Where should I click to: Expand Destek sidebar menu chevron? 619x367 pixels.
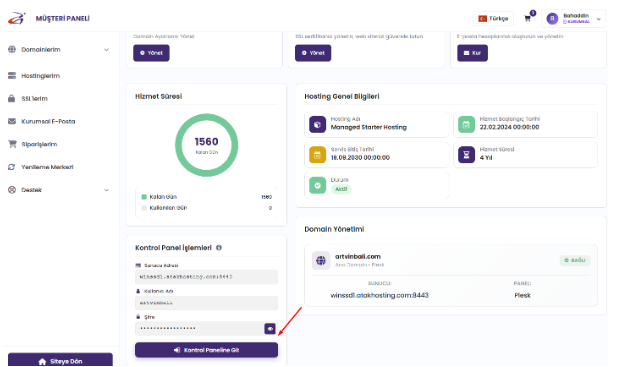pos(106,190)
